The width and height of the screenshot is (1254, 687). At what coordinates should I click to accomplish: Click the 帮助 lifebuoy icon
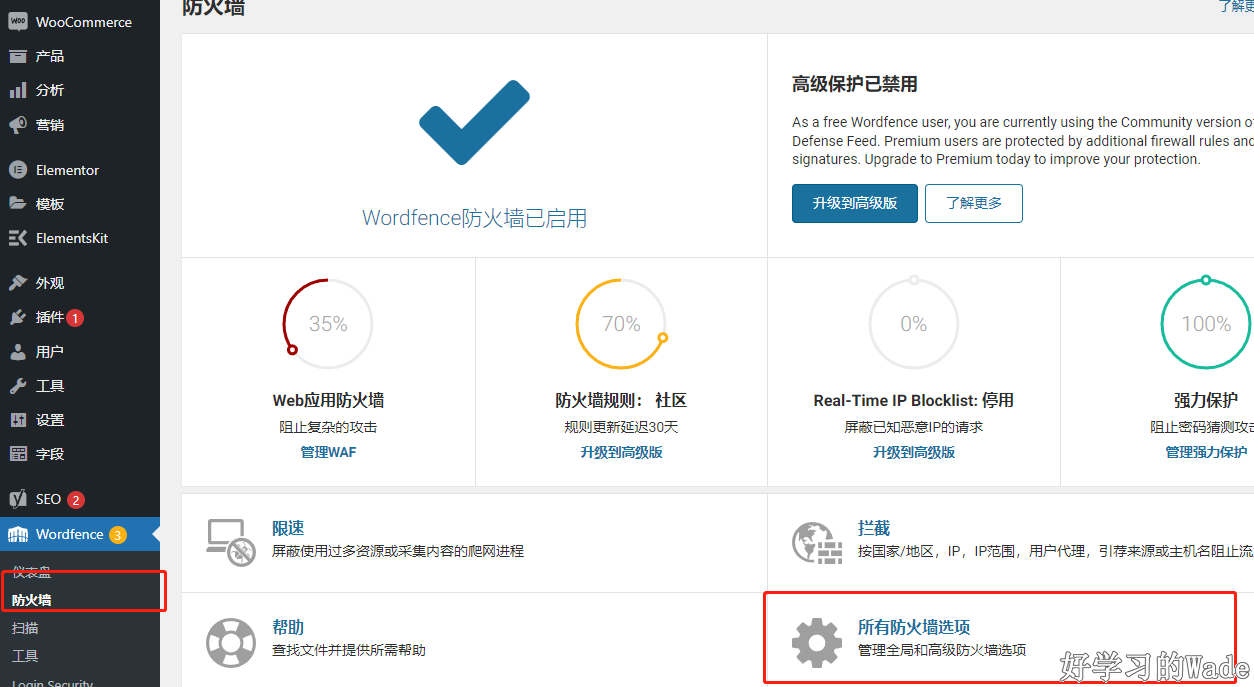231,642
